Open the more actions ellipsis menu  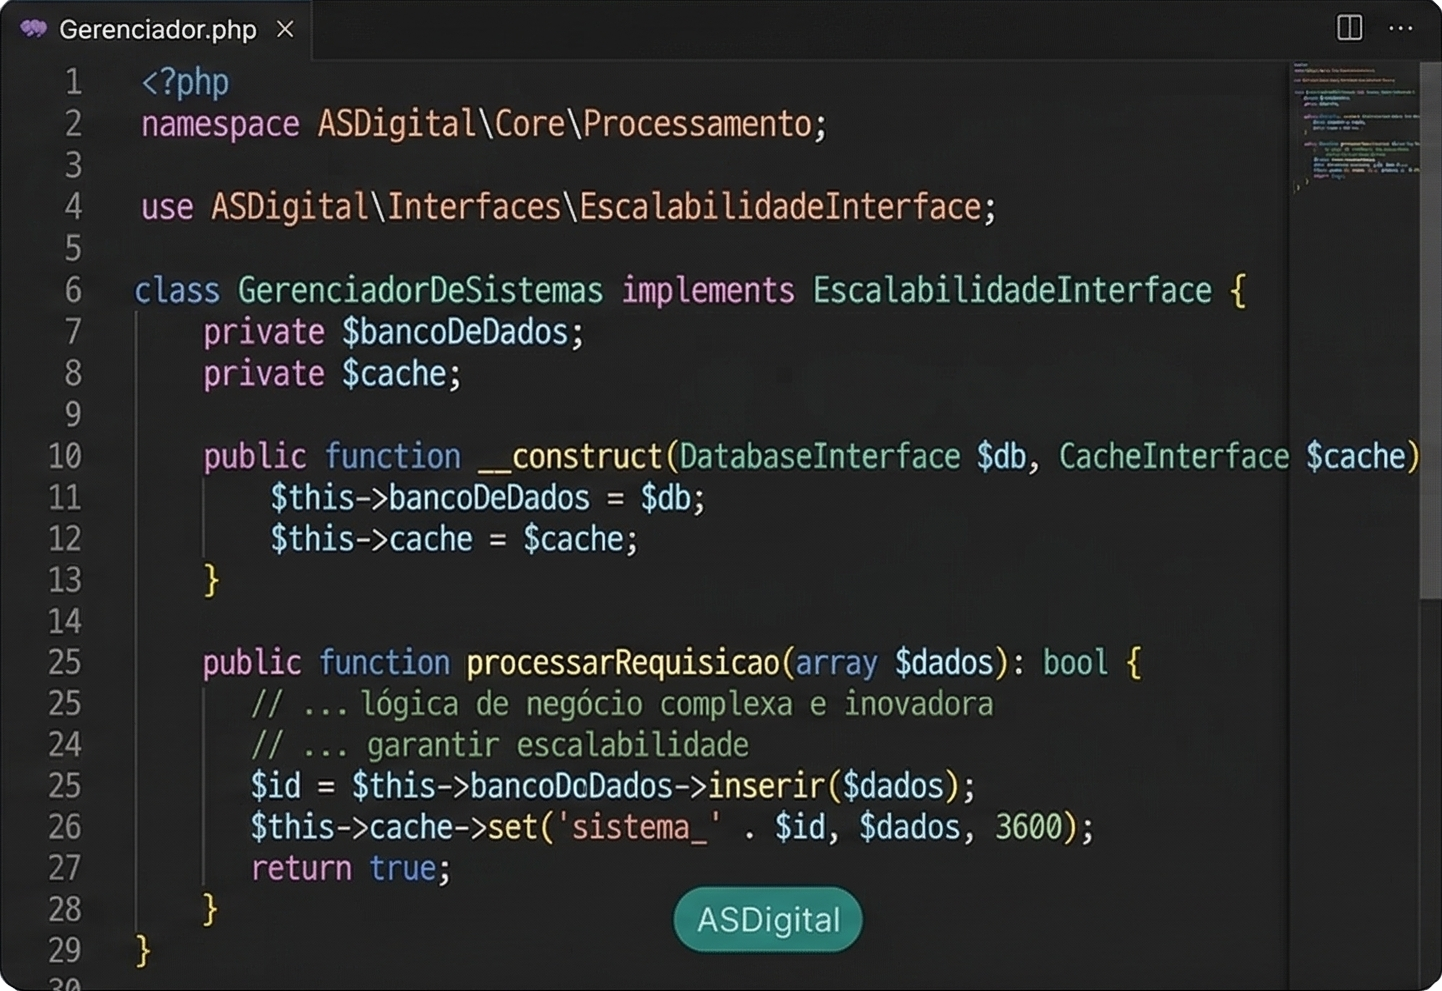click(1401, 28)
